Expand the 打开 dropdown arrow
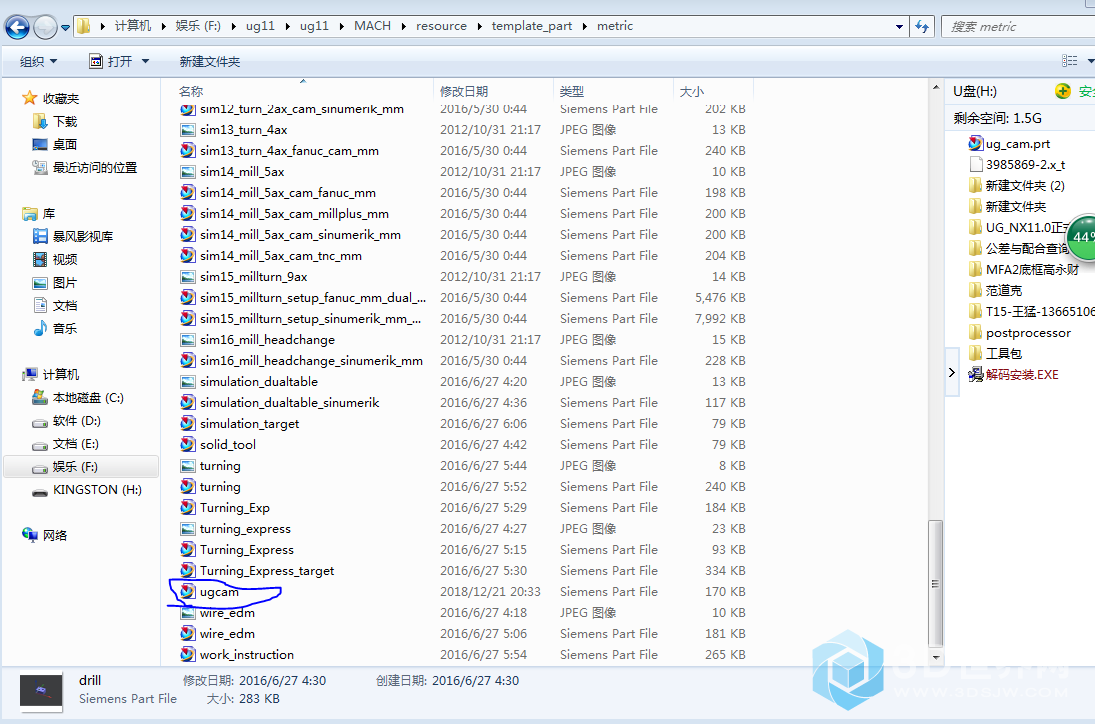1095x724 pixels. tap(145, 61)
